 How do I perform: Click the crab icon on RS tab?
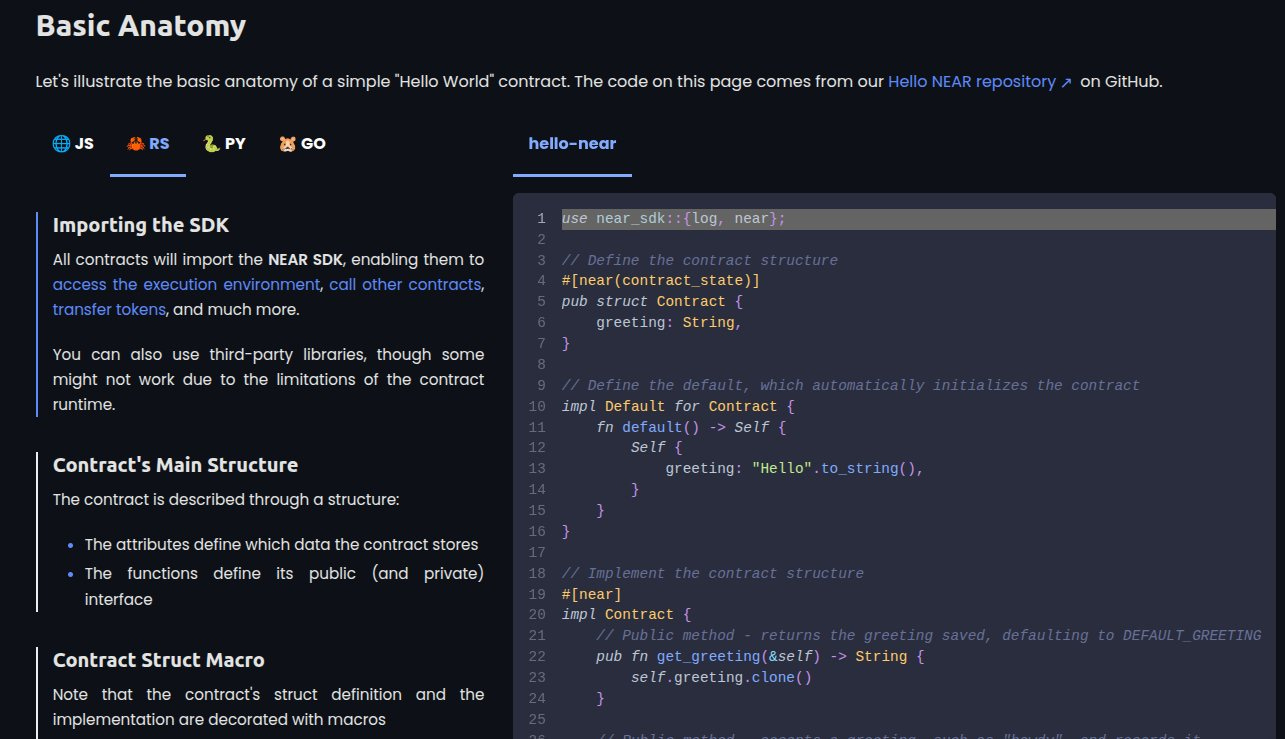point(136,143)
